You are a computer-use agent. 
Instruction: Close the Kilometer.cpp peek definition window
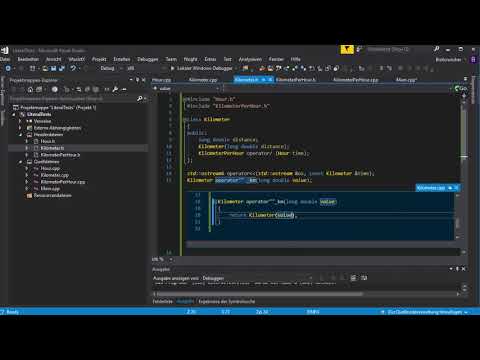click(x=456, y=188)
